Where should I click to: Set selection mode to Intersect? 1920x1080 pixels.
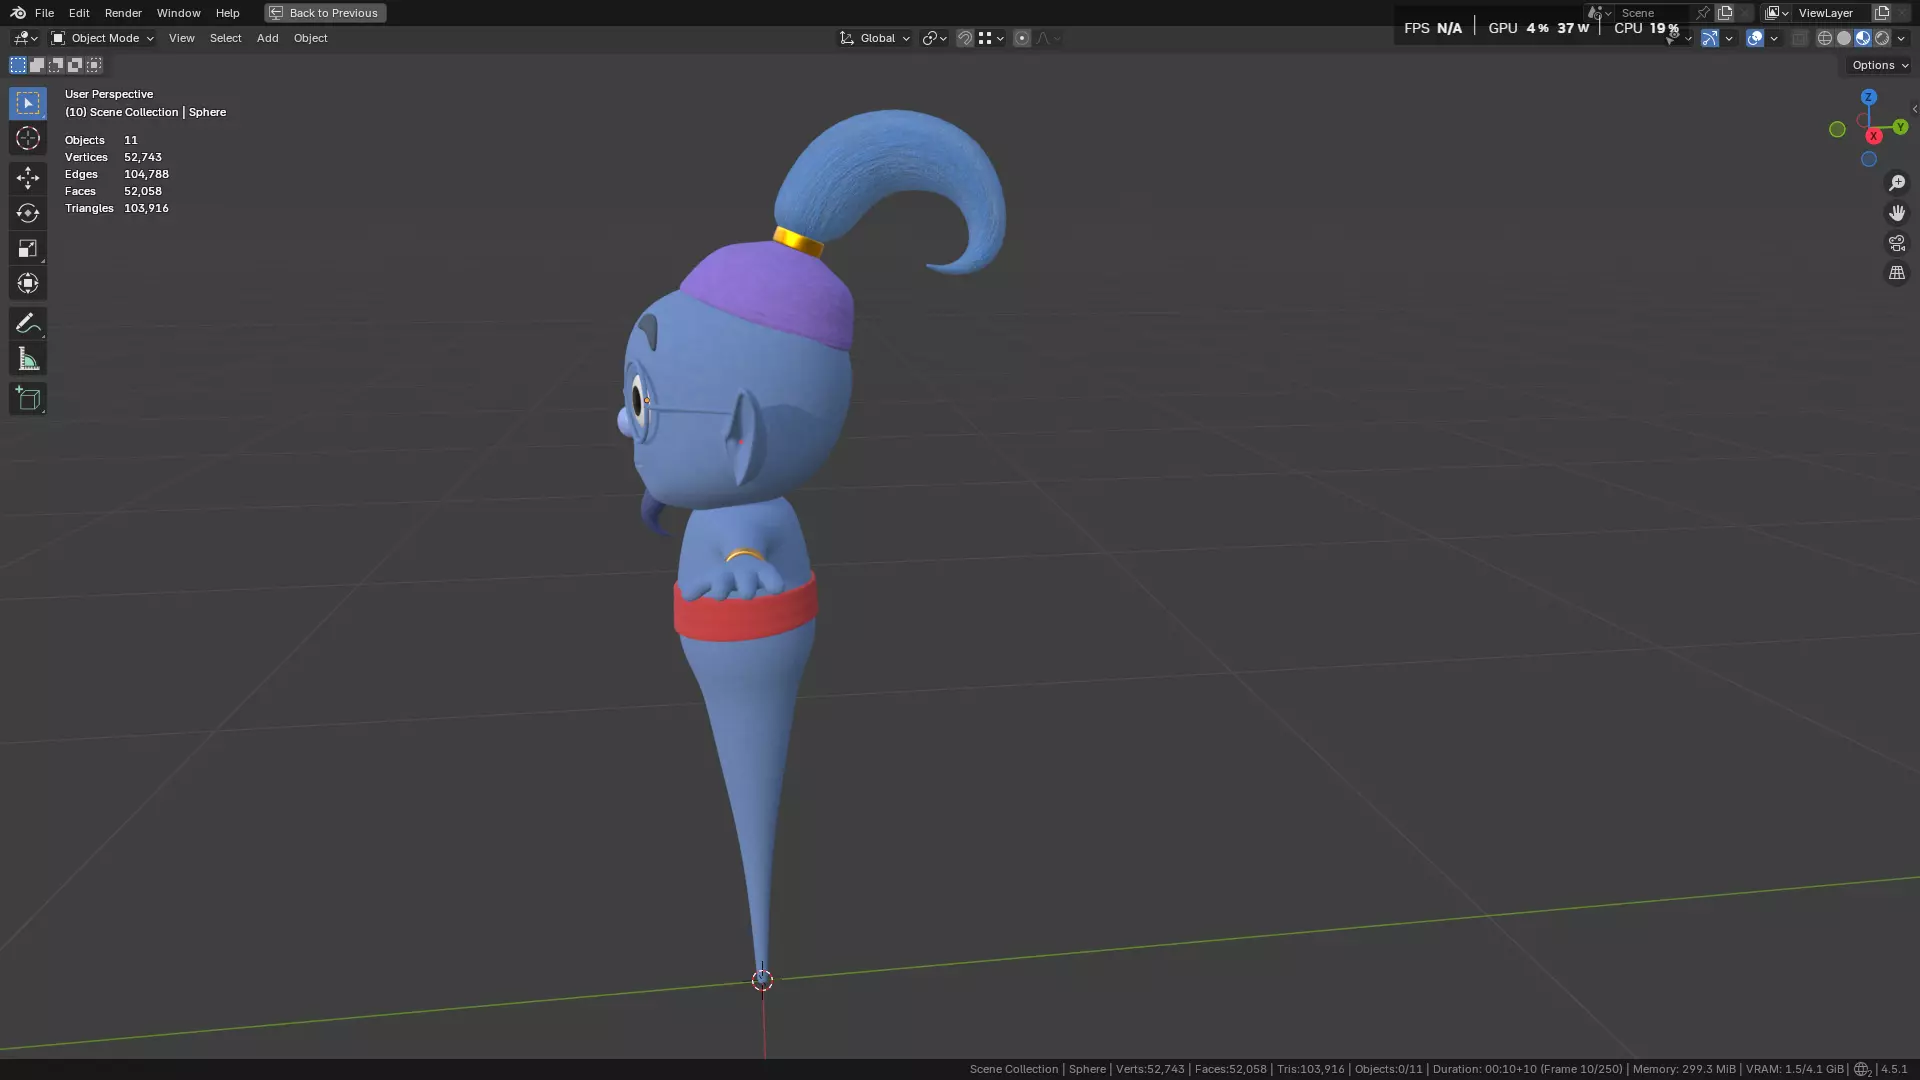(94, 65)
